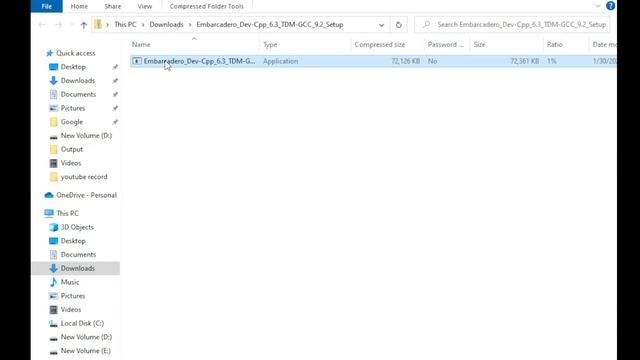Open the address bar history dropdown
This screenshot has height=360, width=640.
tap(381, 25)
